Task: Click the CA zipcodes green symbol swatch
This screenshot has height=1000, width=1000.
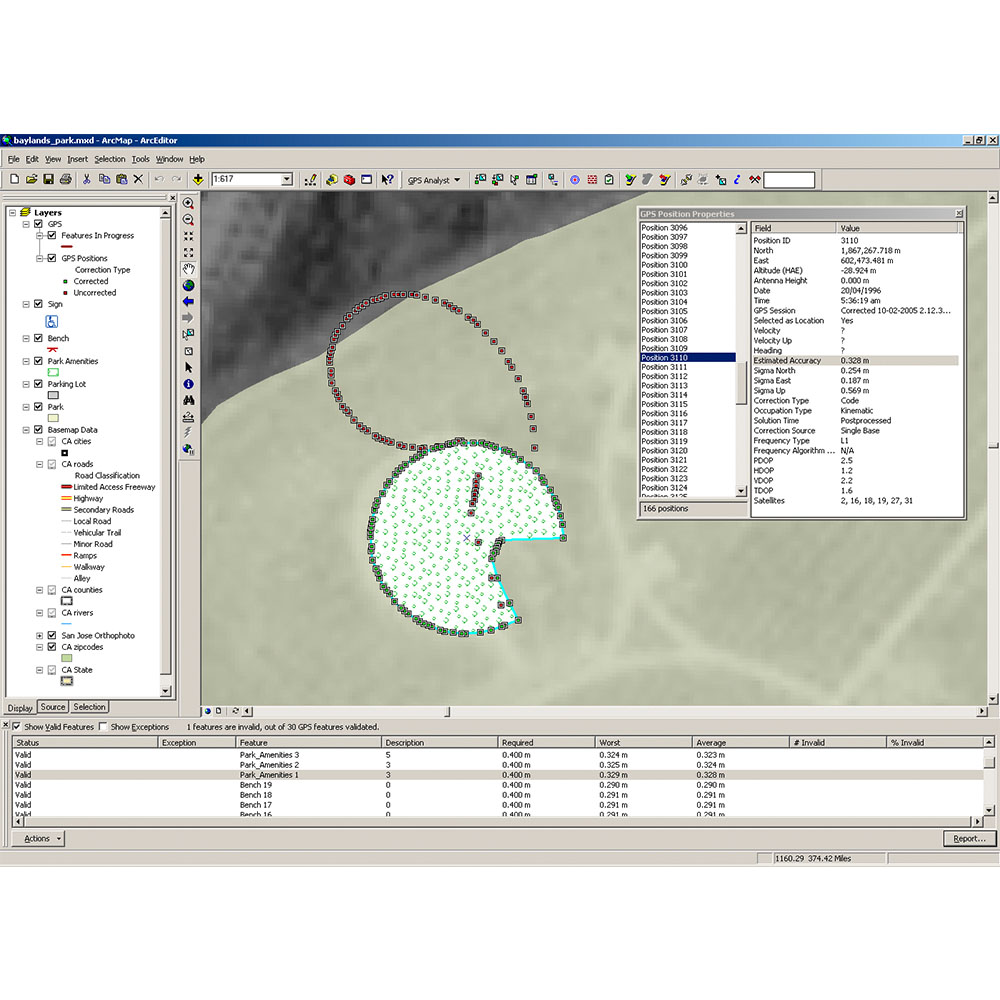Action: click(x=66, y=658)
